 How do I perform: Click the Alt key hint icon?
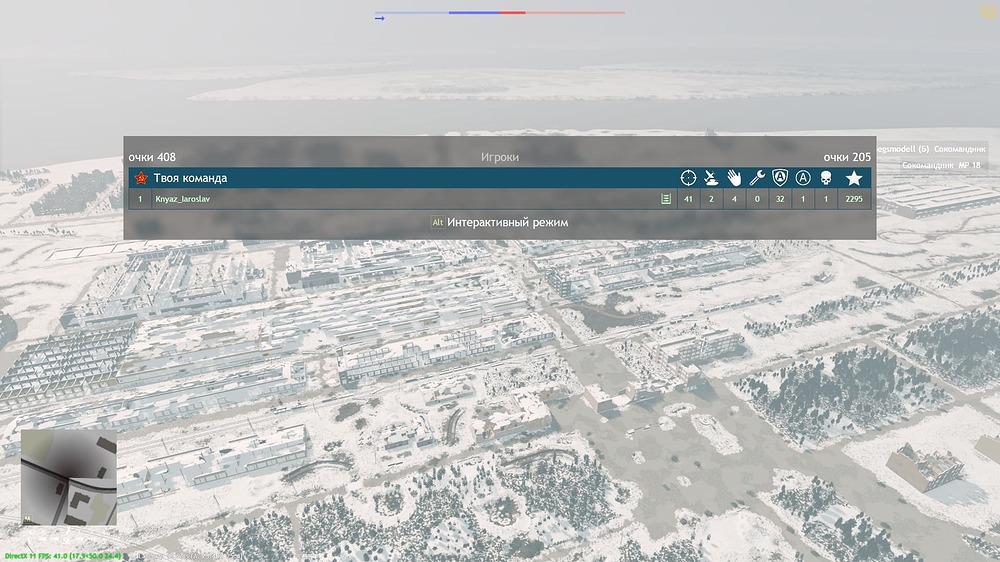click(438, 223)
